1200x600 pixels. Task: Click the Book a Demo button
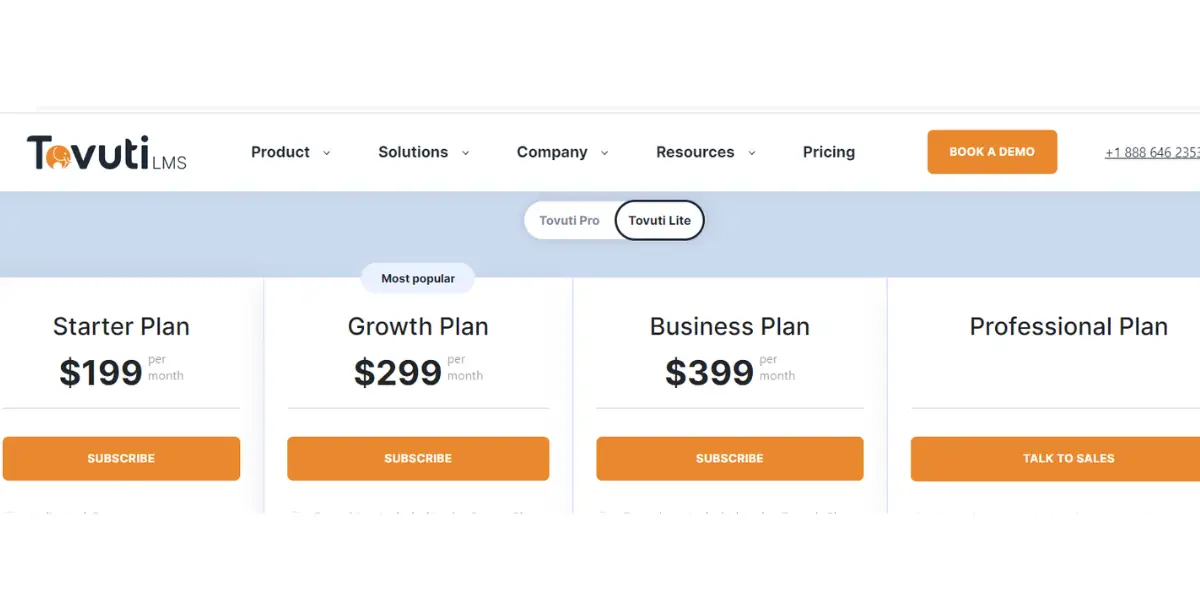click(992, 152)
